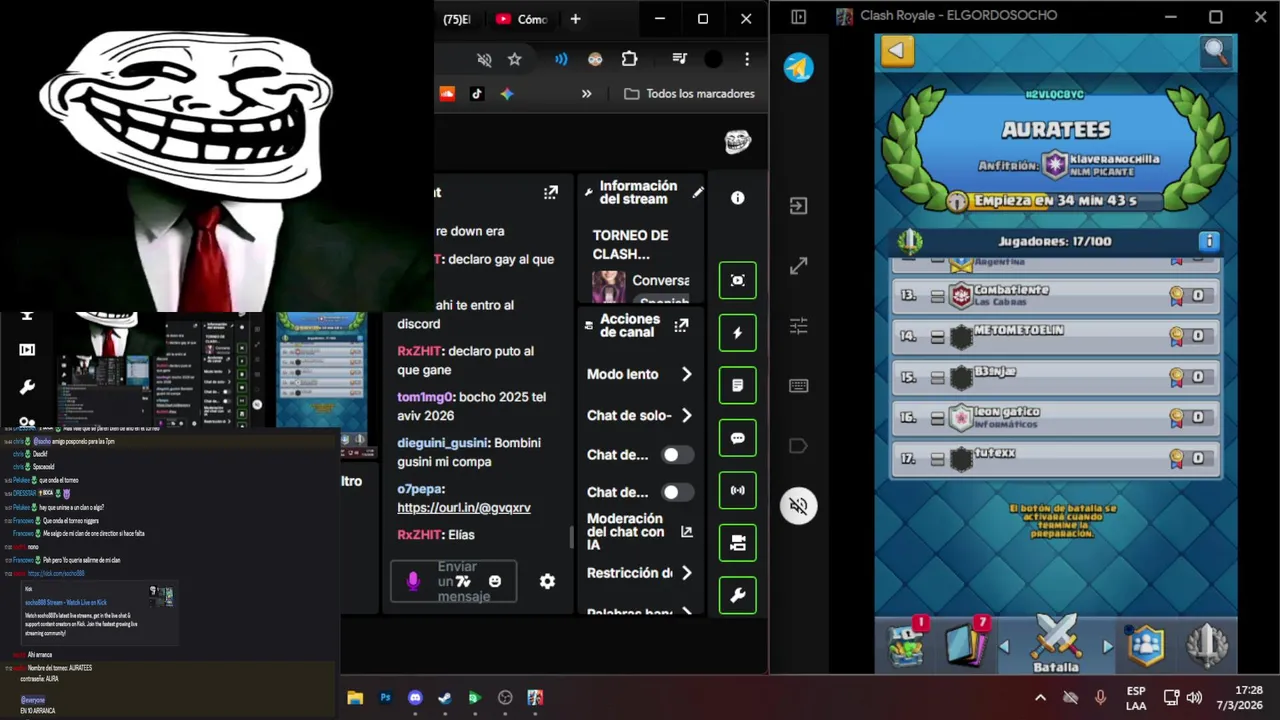This screenshot has width=1280, height=720.
Task: Click the green wrench tools button
Action: click(738, 596)
